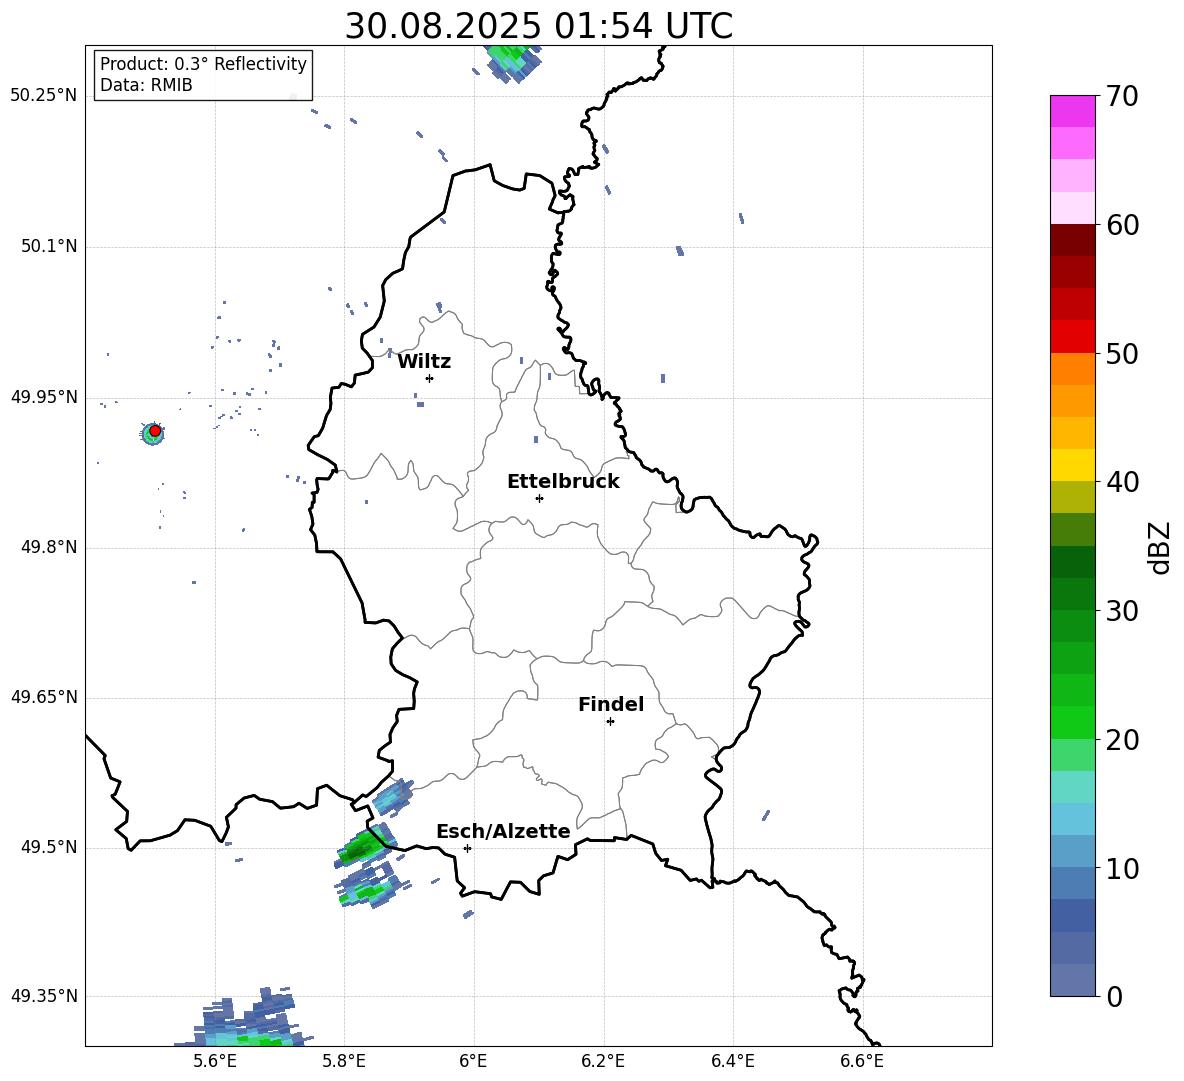Click the red radar site marker
The width and height of the screenshot is (1184, 1081).
point(155,430)
